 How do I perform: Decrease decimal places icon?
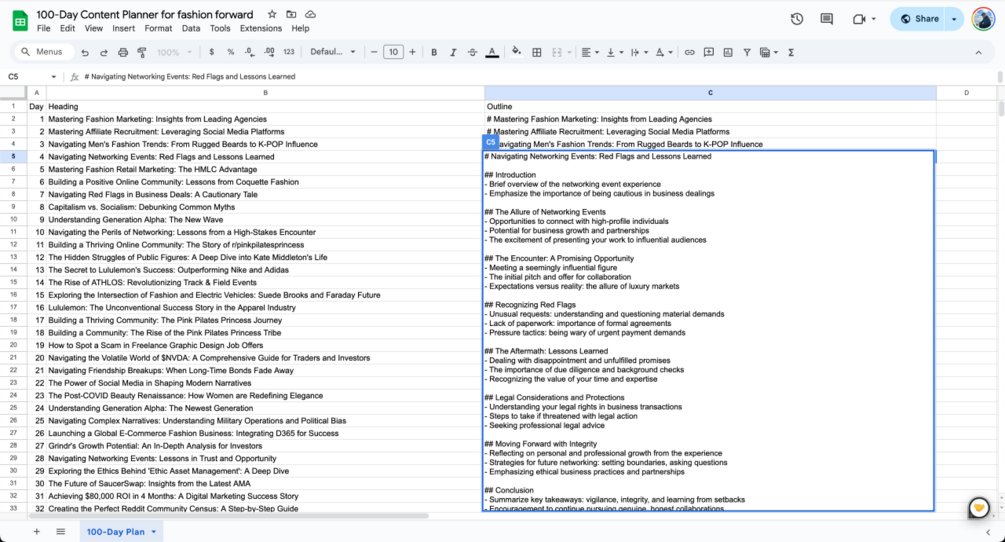(249, 52)
